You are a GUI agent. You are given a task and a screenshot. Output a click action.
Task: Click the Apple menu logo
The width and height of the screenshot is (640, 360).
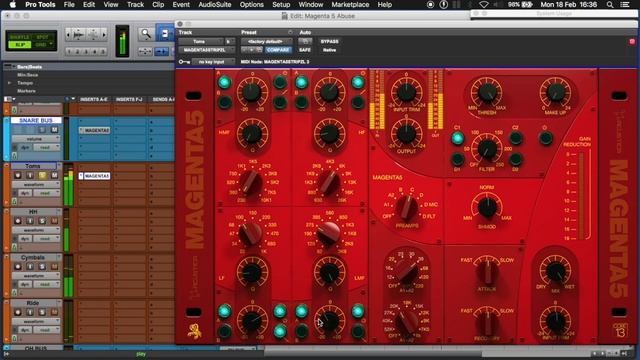point(13,4)
